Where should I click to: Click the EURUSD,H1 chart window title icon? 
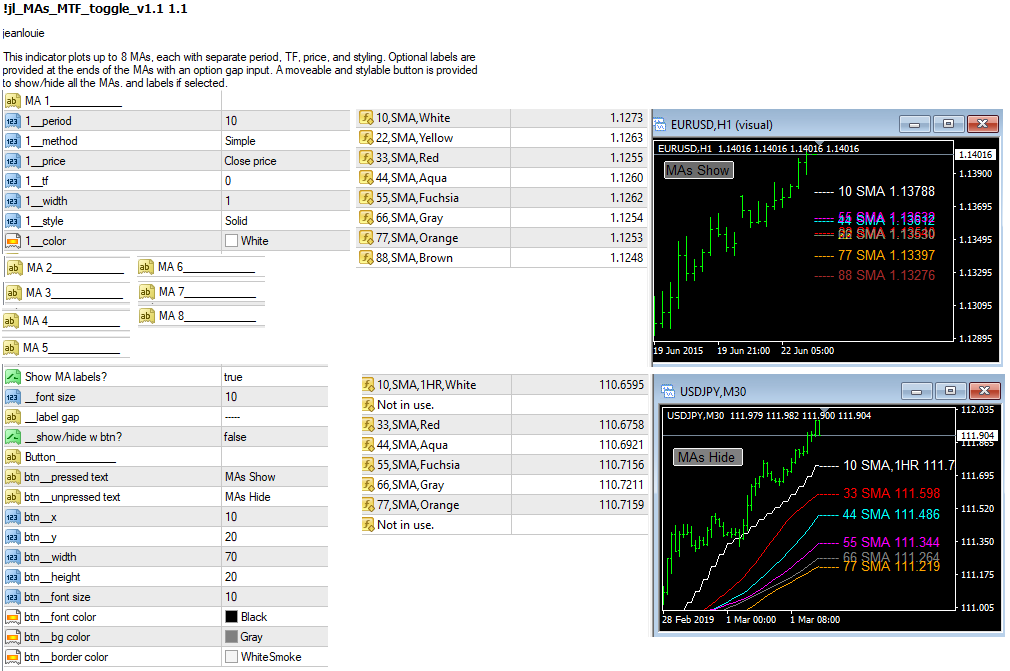[x=660, y=125]
